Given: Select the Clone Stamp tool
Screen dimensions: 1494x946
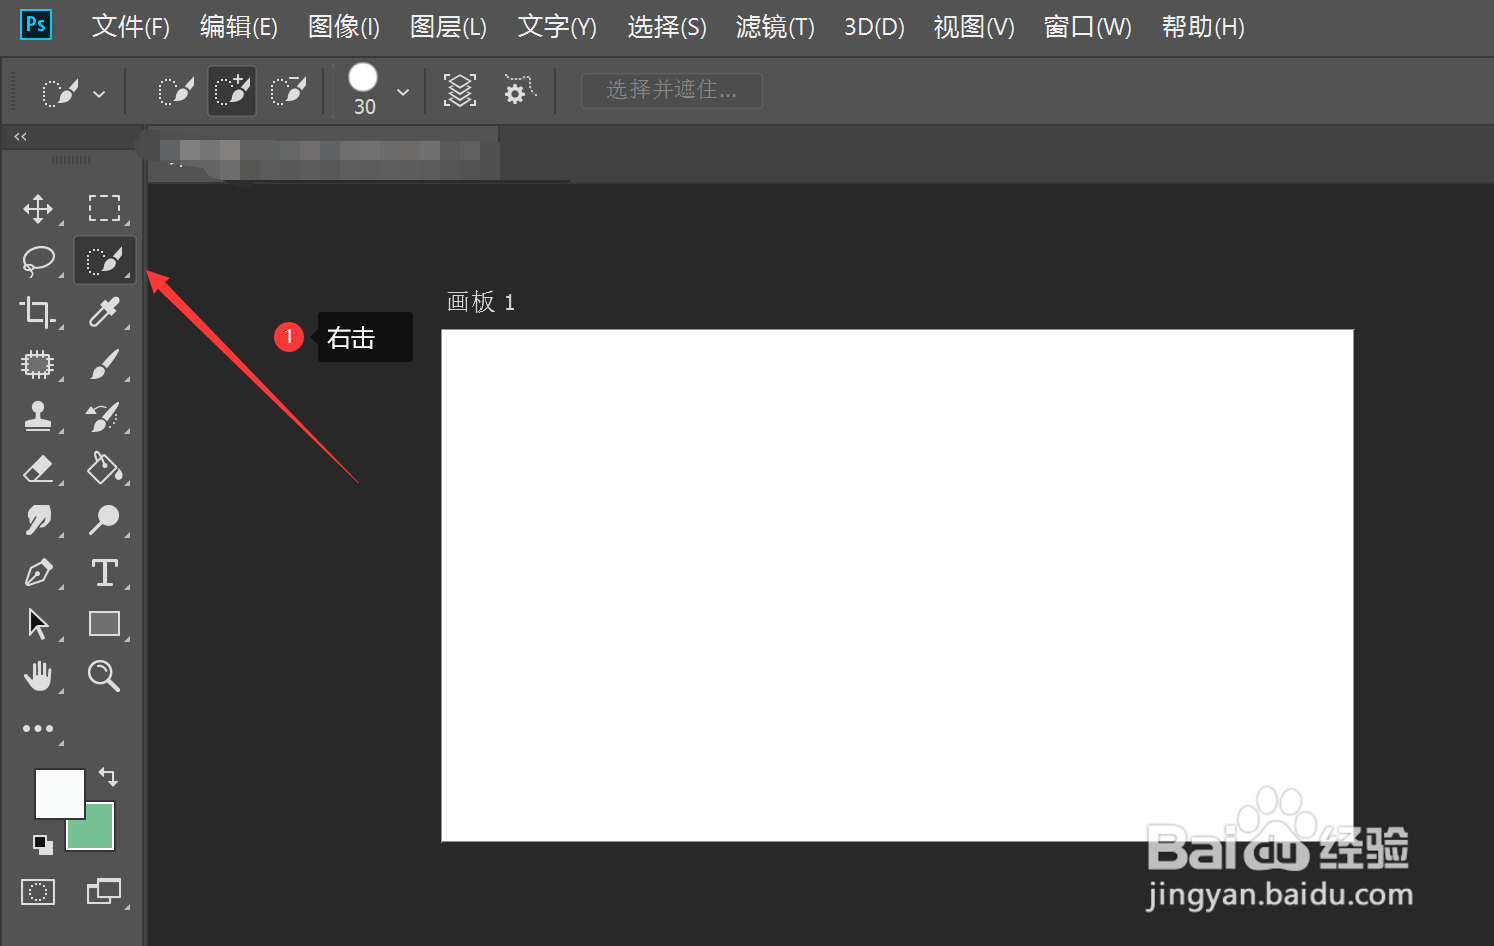Looking at the screenshot, I should click(38, 417).
